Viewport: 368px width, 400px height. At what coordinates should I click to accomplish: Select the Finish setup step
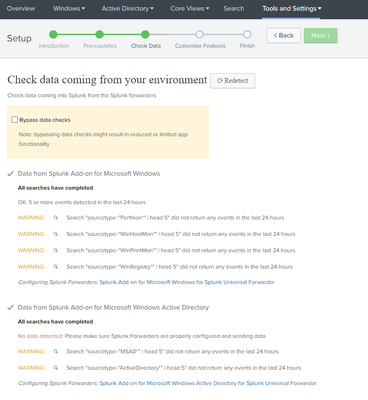point(247,34)
